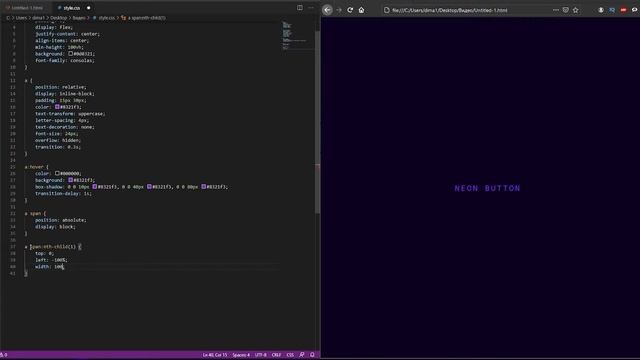Click the editor vertical scrollbar thumb
The image size is (640, 360).
[317, 122]
